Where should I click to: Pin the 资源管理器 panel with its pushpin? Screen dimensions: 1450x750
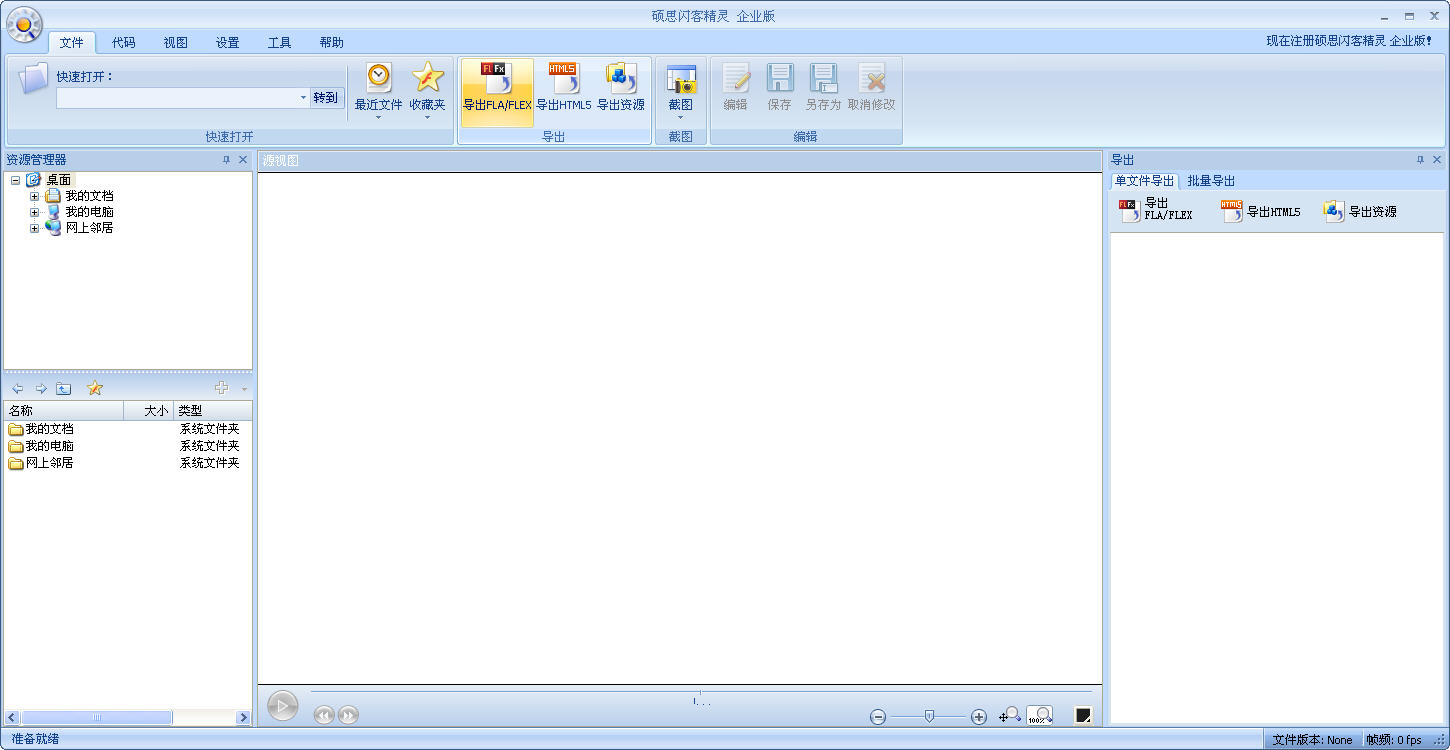coord(226,160)
